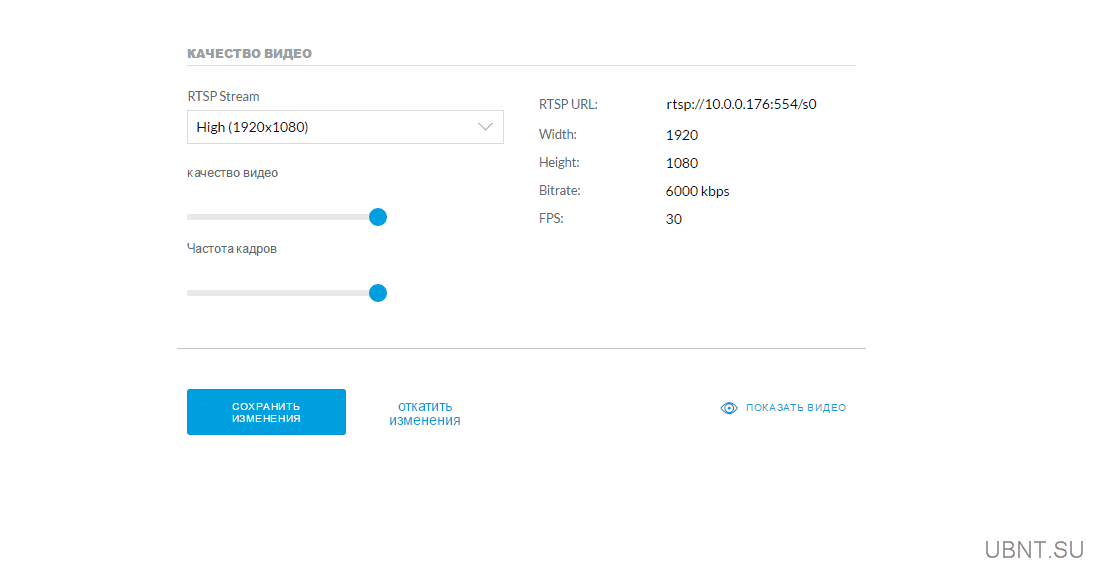Screen dimensions: 1102x576
Task: Click the откатить изменения link
Action: coord(424,414)
